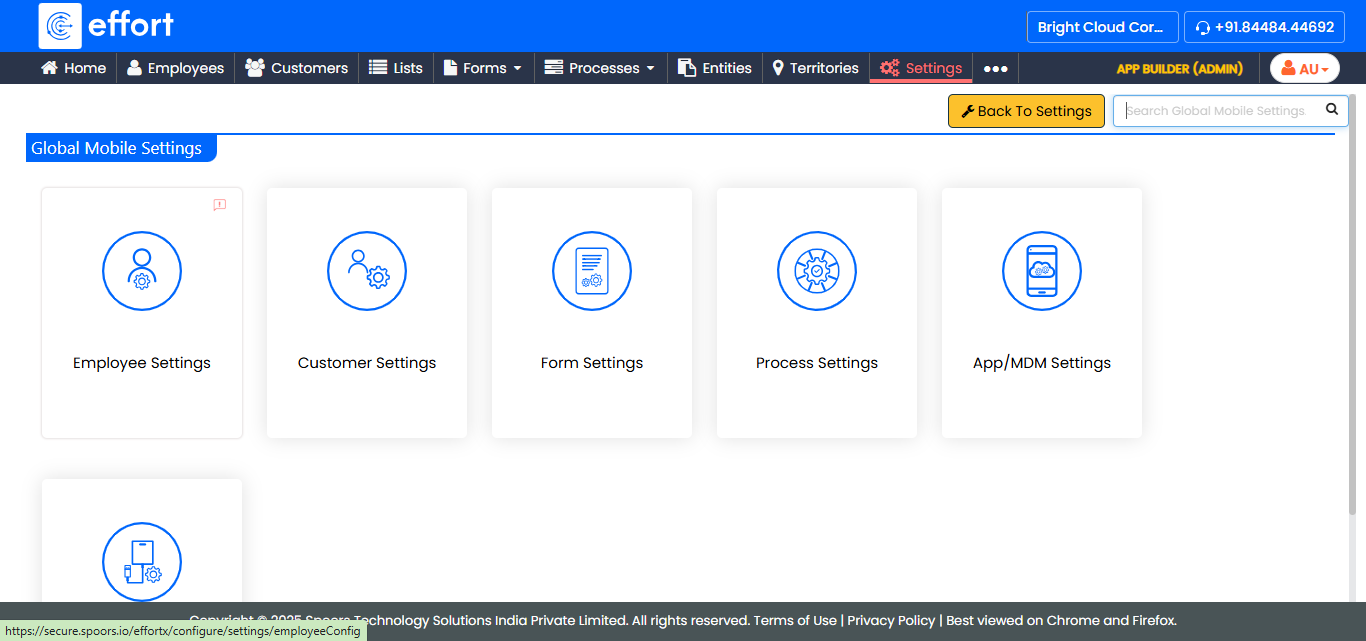Open the partially visible device settings icon
This screenshot has height=641, width=1366.
[x=142, y=562]
